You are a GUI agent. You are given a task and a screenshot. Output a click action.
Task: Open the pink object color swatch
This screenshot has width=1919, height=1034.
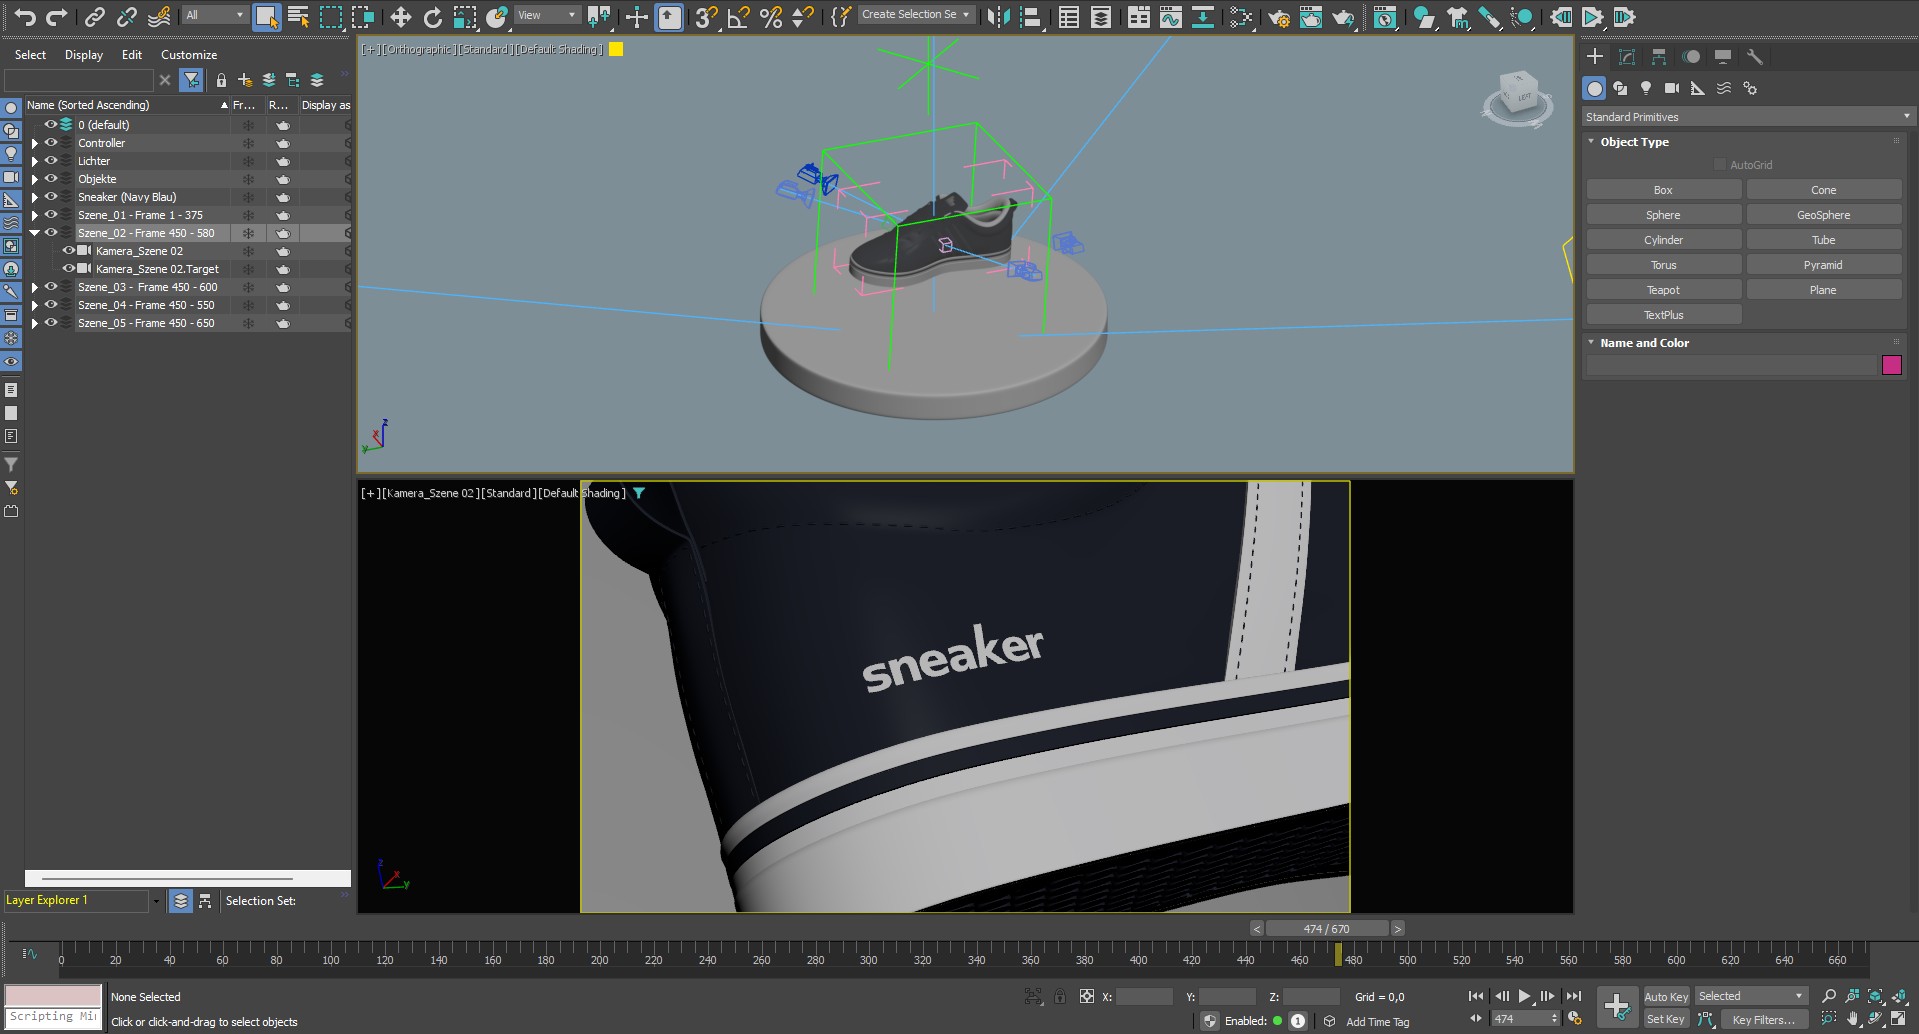1891,365
